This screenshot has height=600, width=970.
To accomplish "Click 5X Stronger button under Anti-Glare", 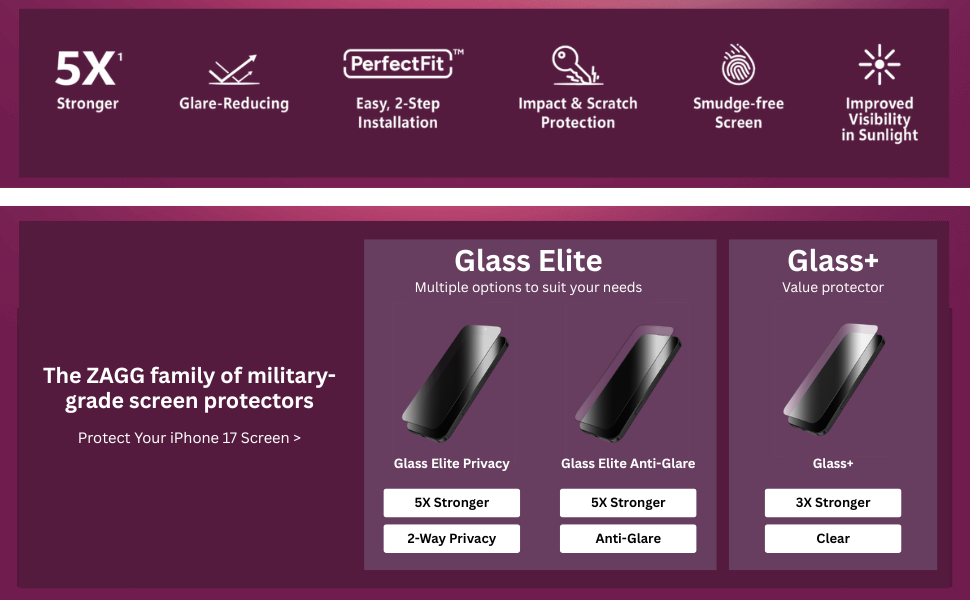I will tap(628, 503).
